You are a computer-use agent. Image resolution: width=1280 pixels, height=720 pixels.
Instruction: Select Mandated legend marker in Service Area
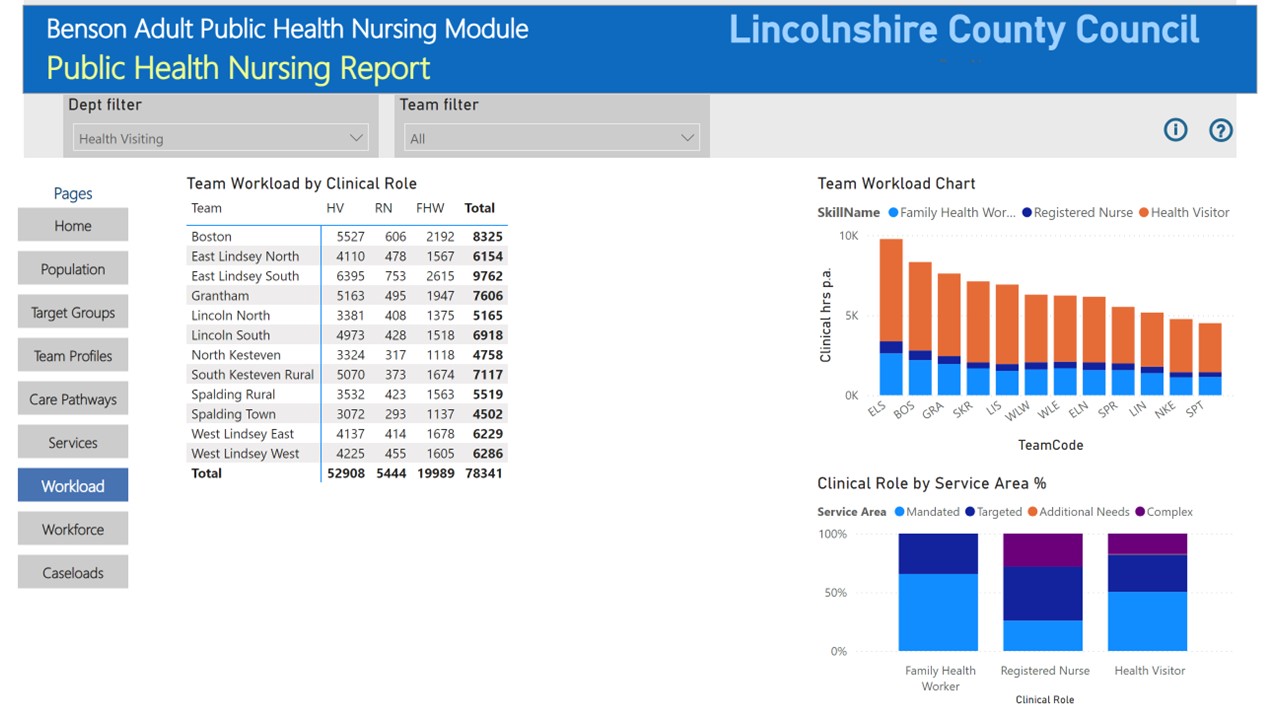[899, 512]
